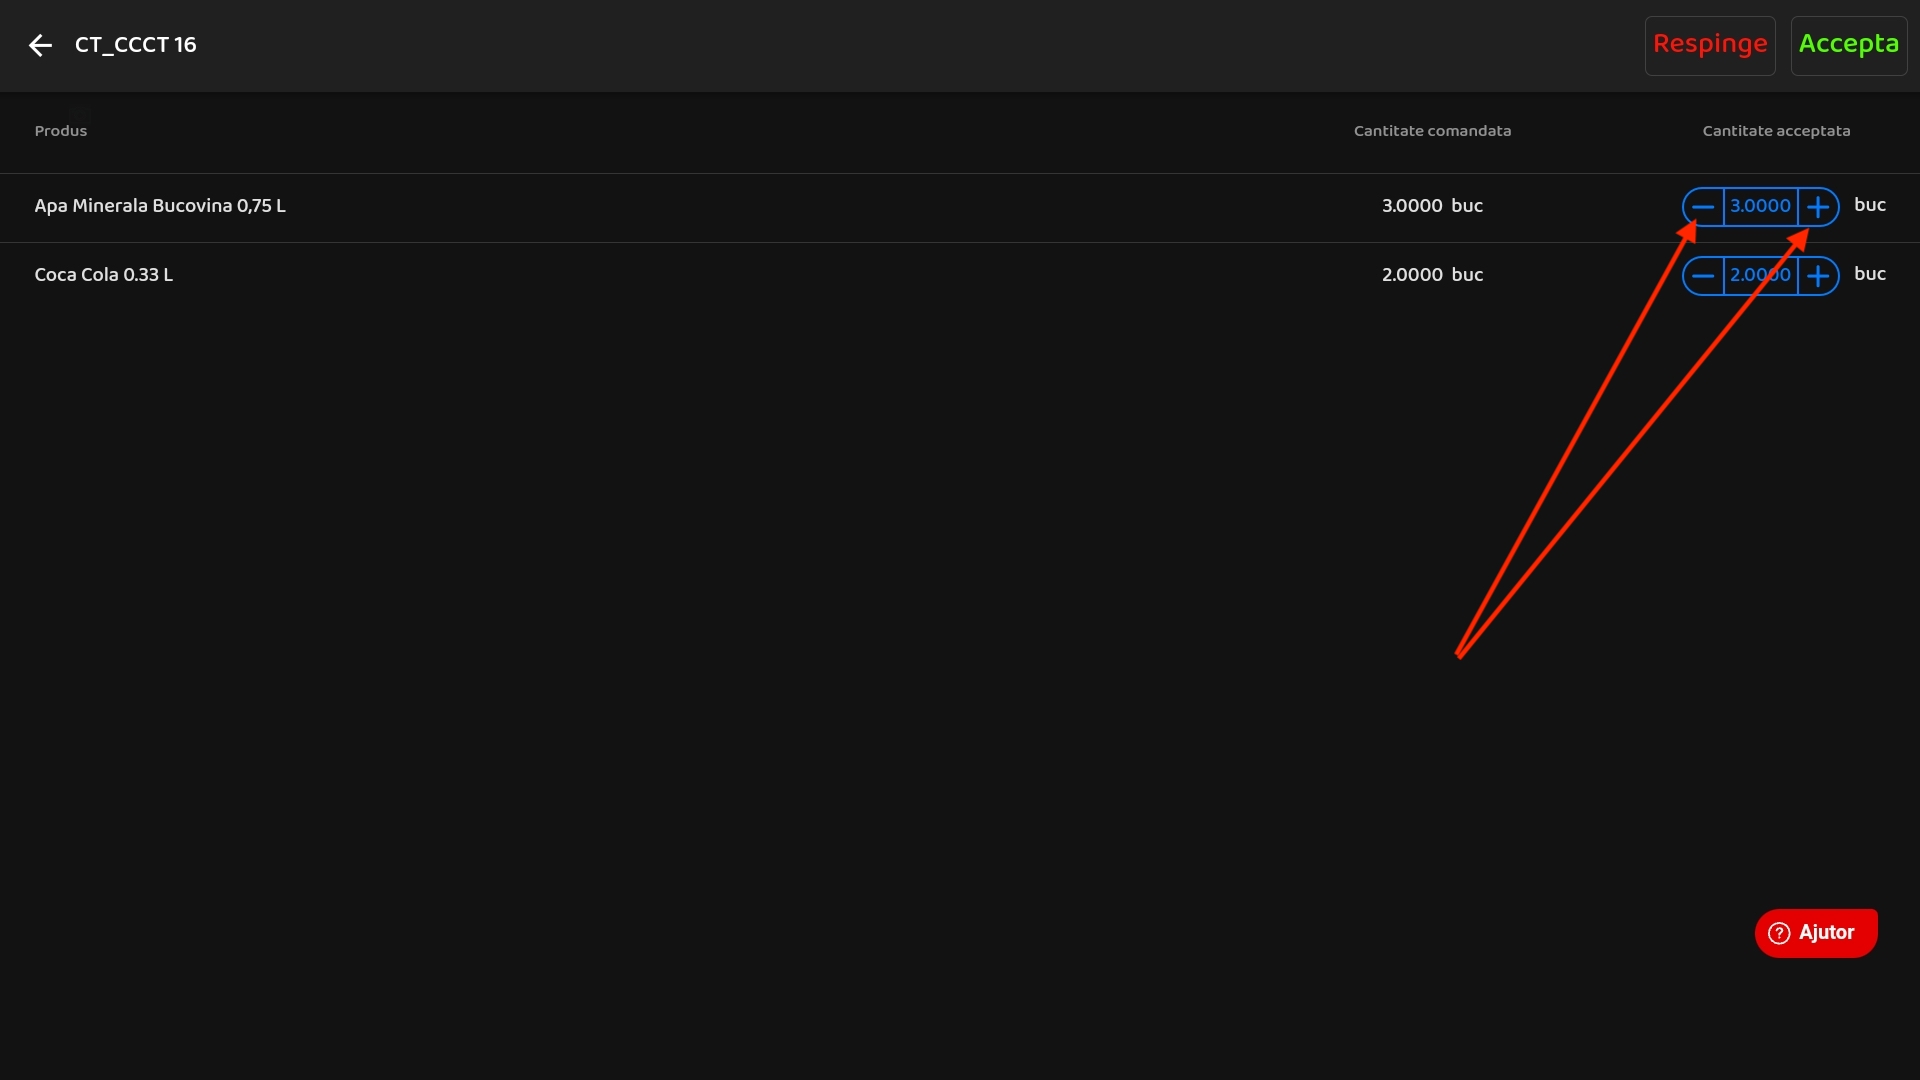Click ordered quantity 2.0000 buc
The width and height of the screenshot is (1920, 1080).
coord(1432,275)
